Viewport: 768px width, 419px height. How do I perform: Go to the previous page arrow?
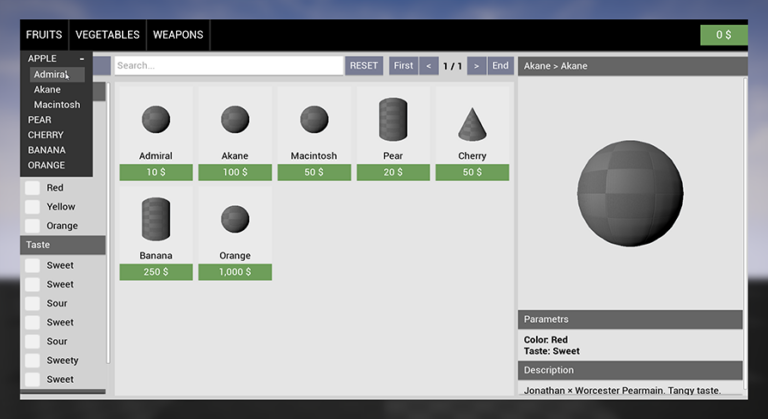[429, 66]
